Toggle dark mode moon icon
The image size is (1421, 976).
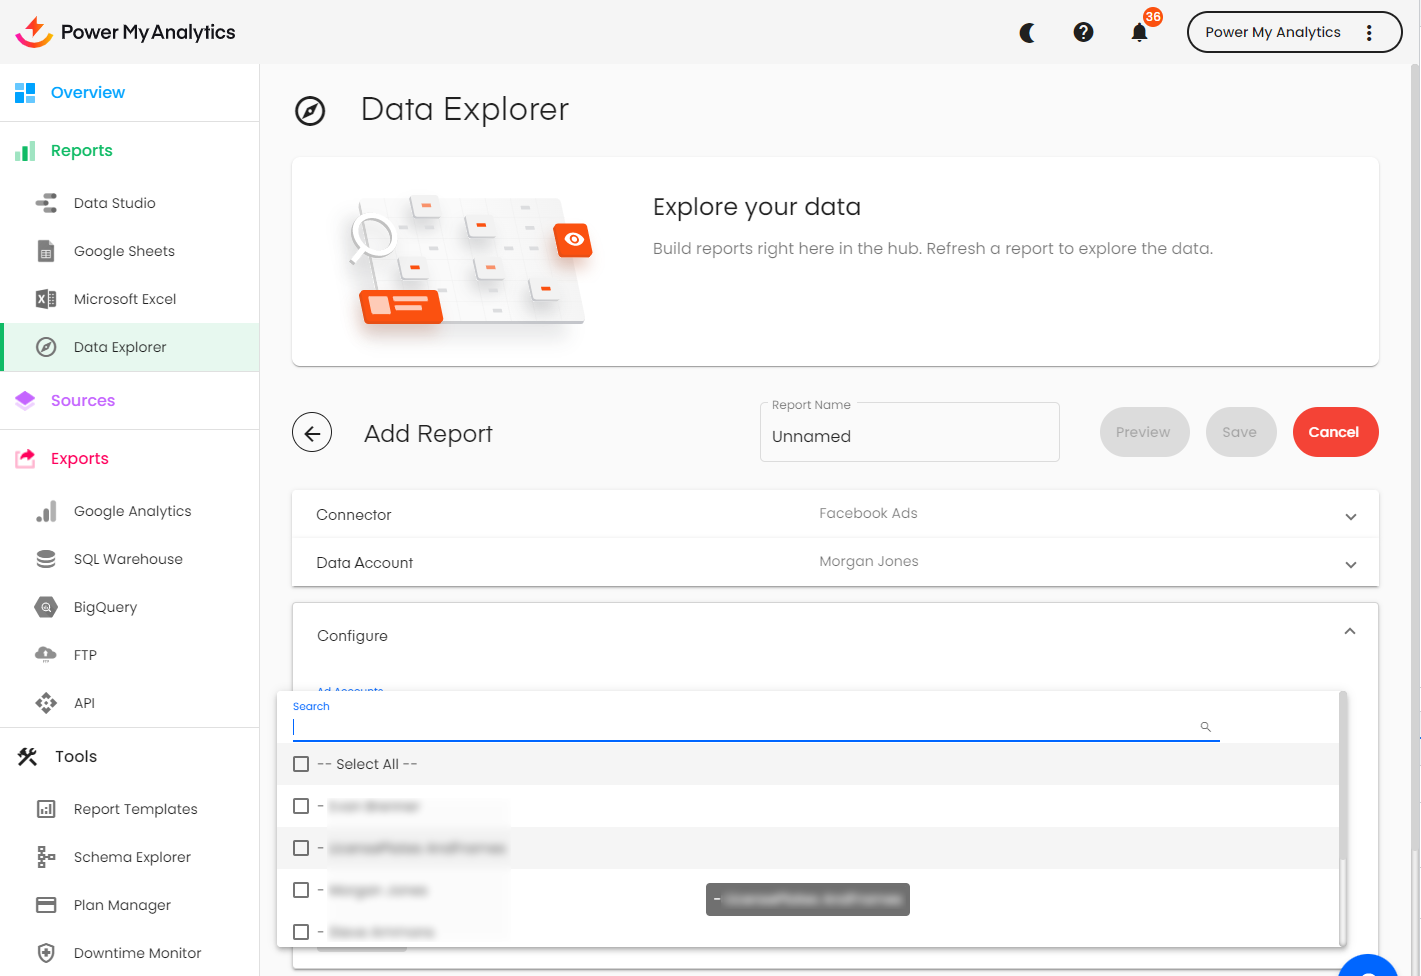tap(1027, 33)
